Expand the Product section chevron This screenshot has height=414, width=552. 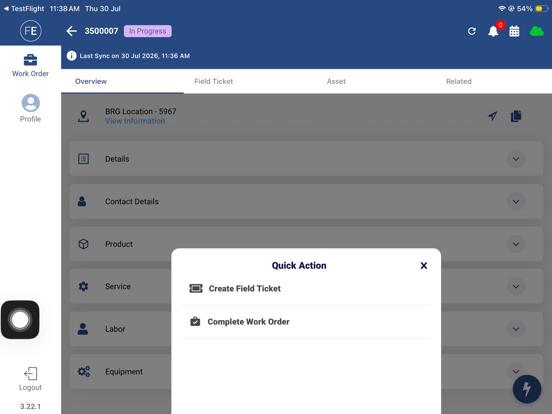pos(516,244)
